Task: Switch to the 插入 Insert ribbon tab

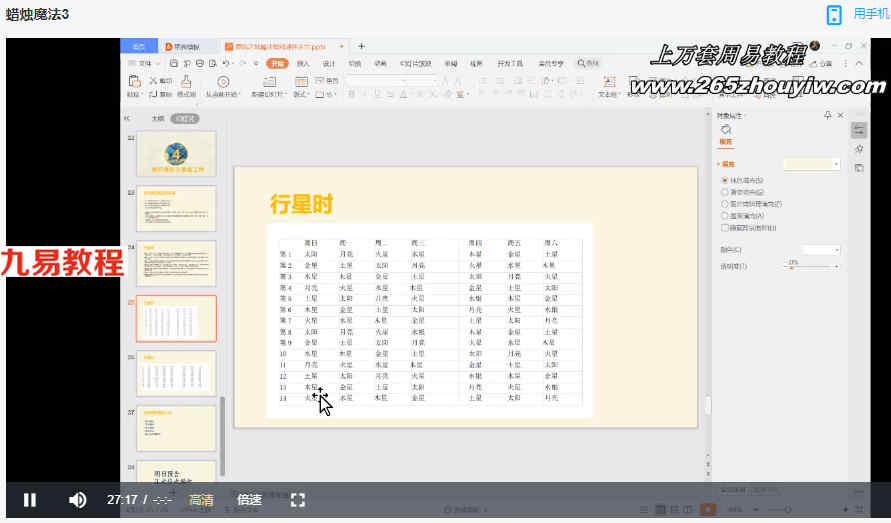Action: (x=303, y=64)
